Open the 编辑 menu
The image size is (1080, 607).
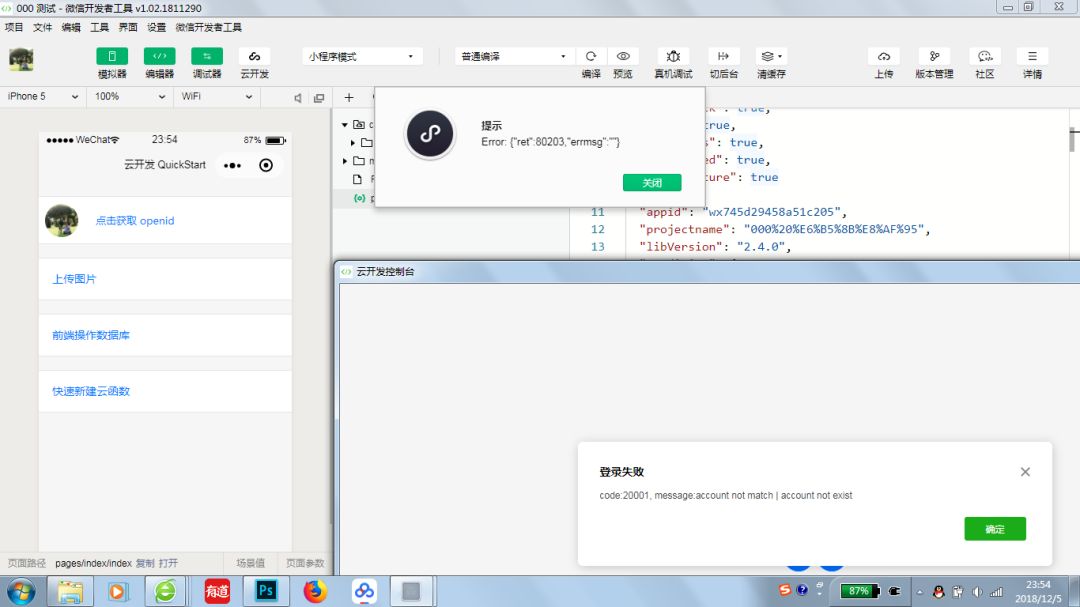coord(71,28)
